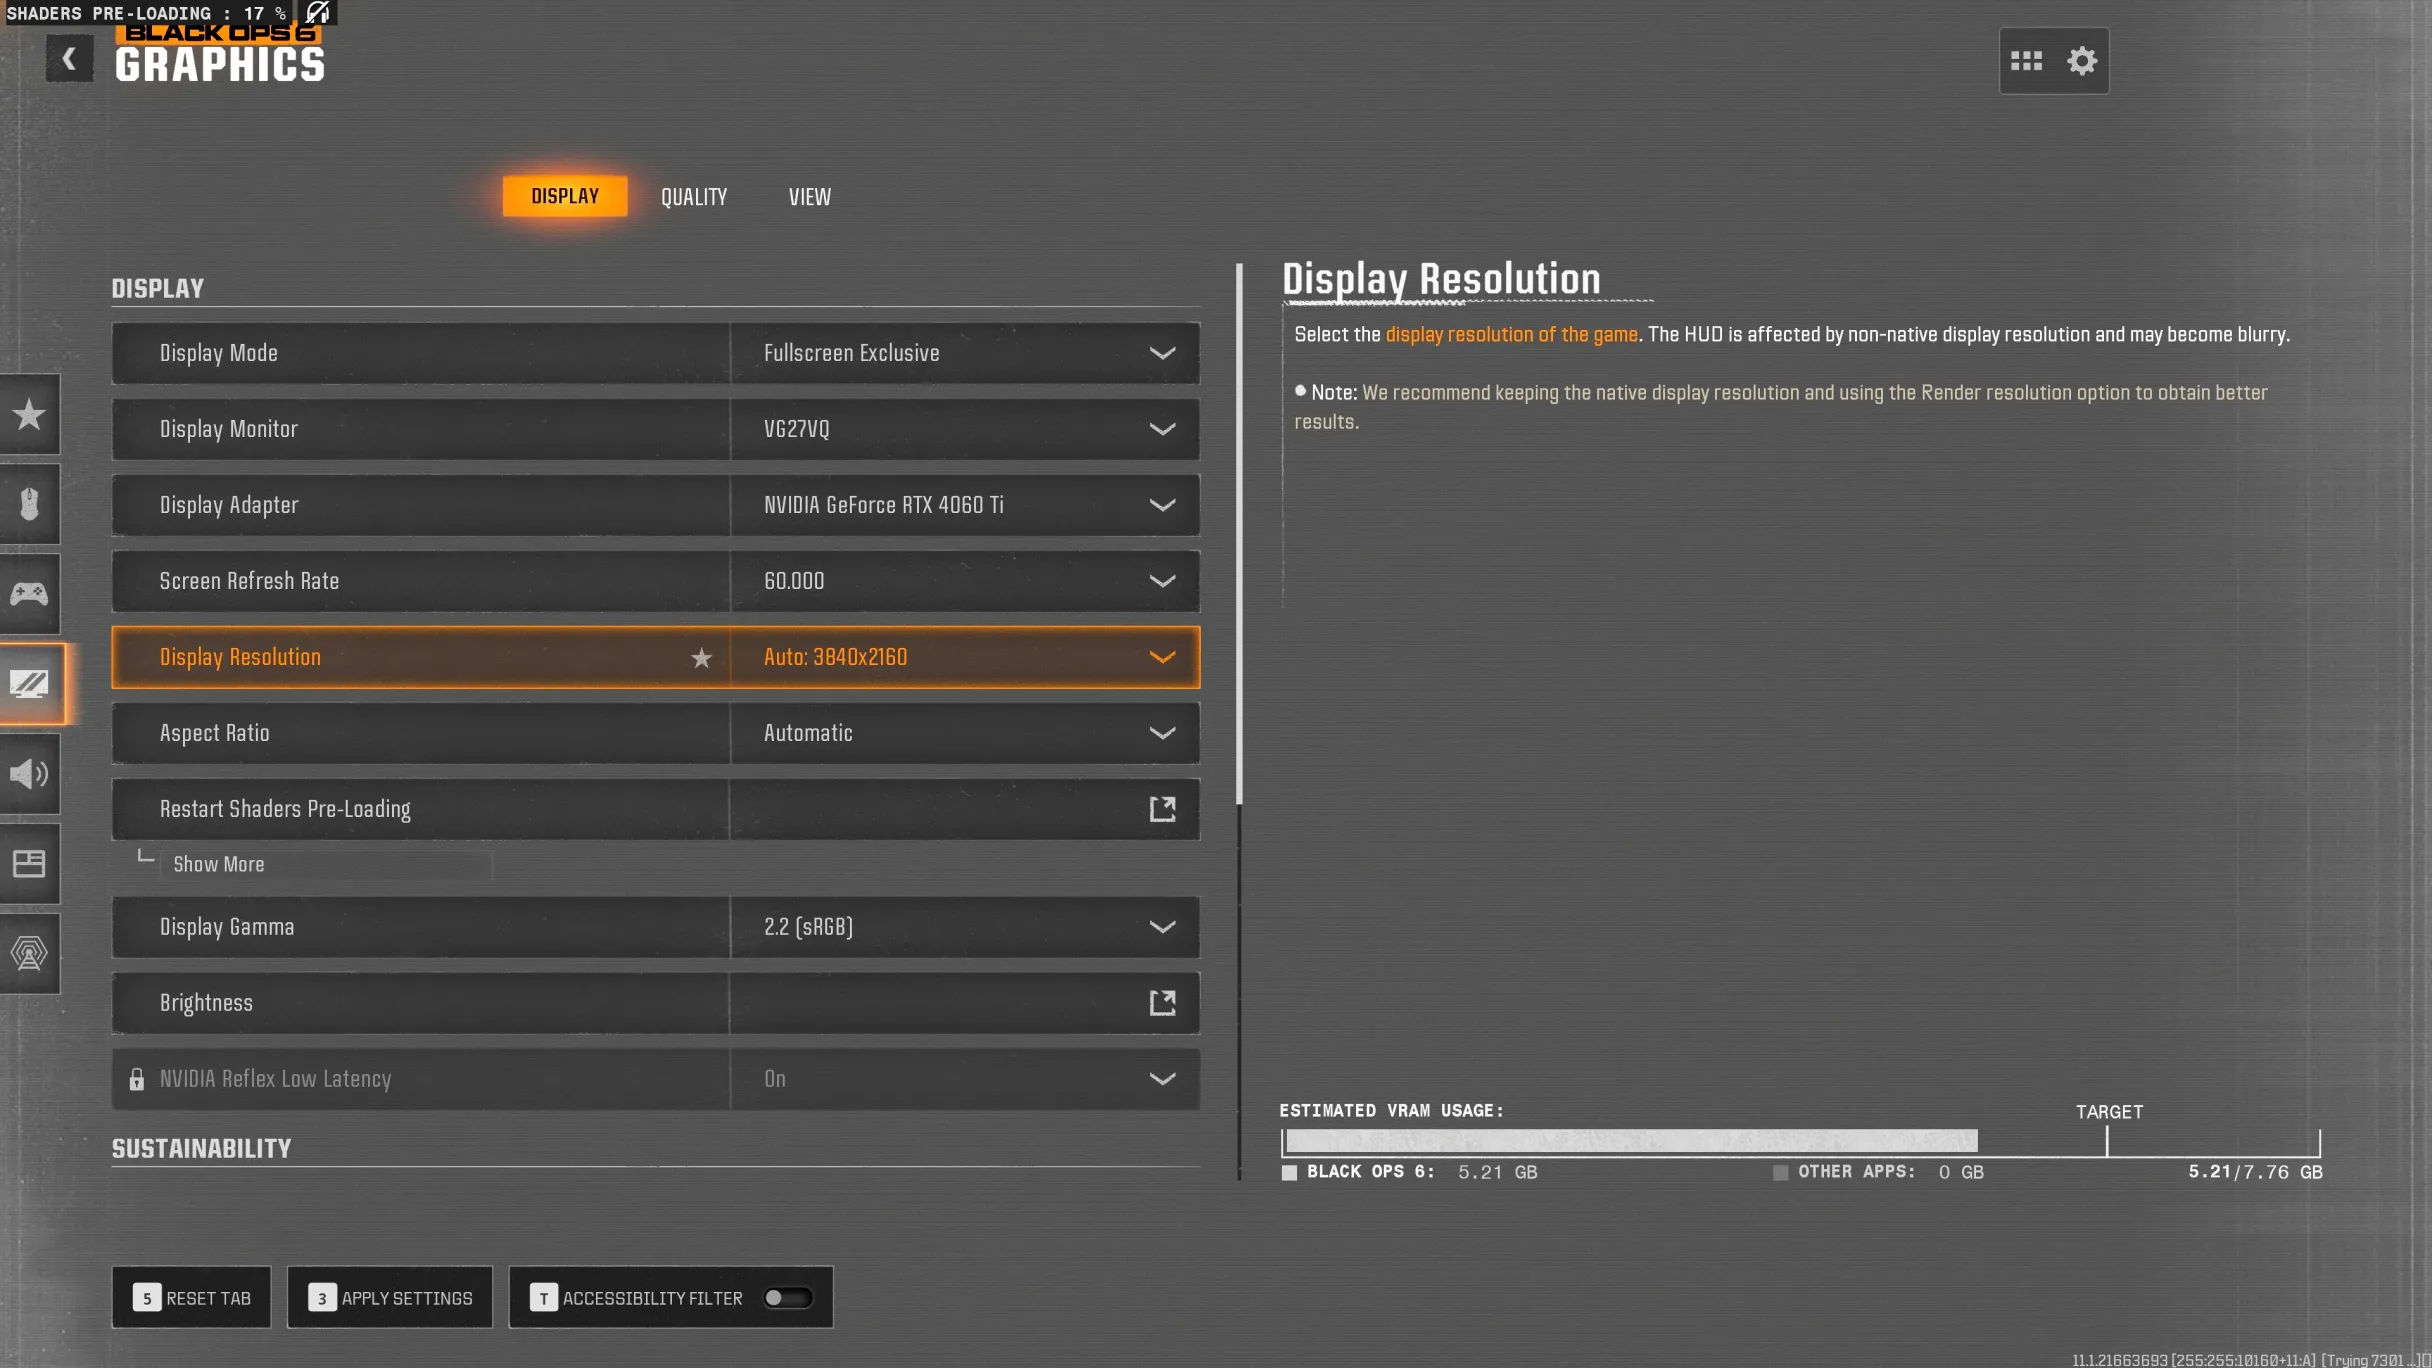This screenshot has width=2432, height=1368.
Task: Toggle favorite star on Display Resolution row
Action: 702,658
